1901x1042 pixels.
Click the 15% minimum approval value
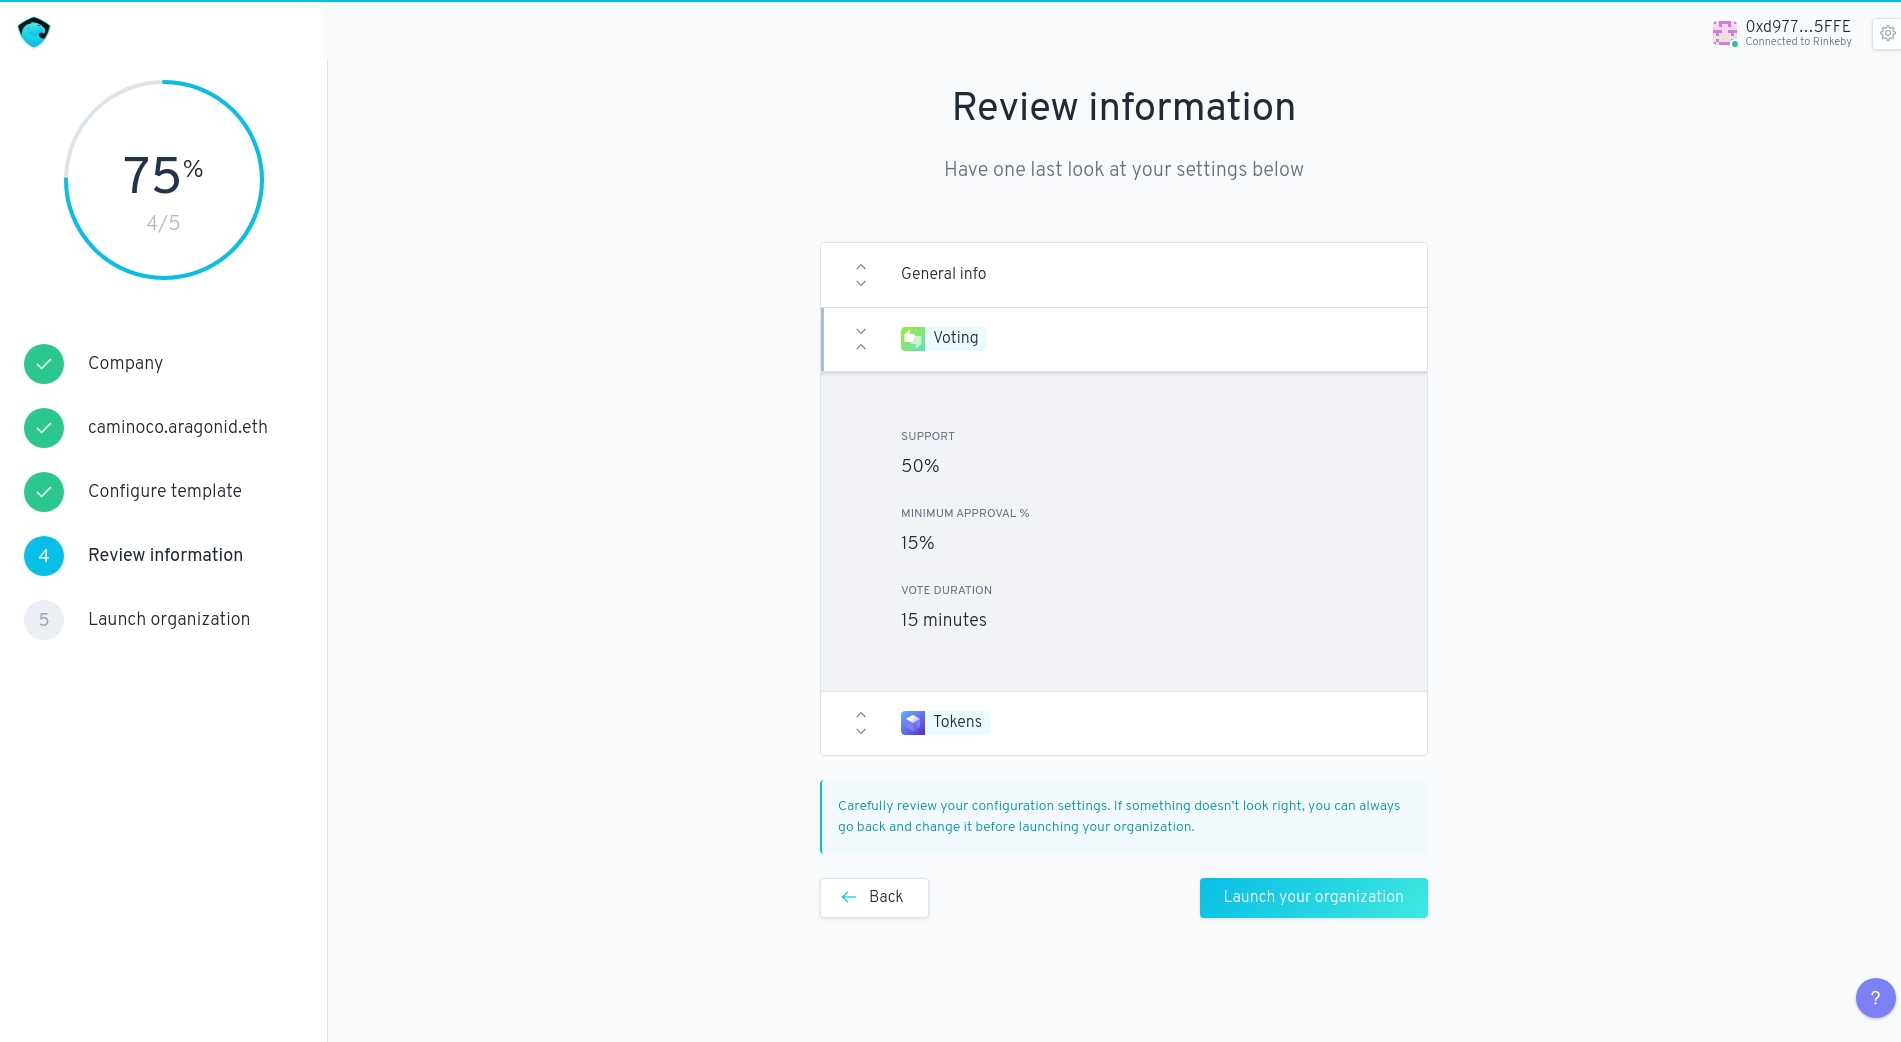(x=917, y=543)
